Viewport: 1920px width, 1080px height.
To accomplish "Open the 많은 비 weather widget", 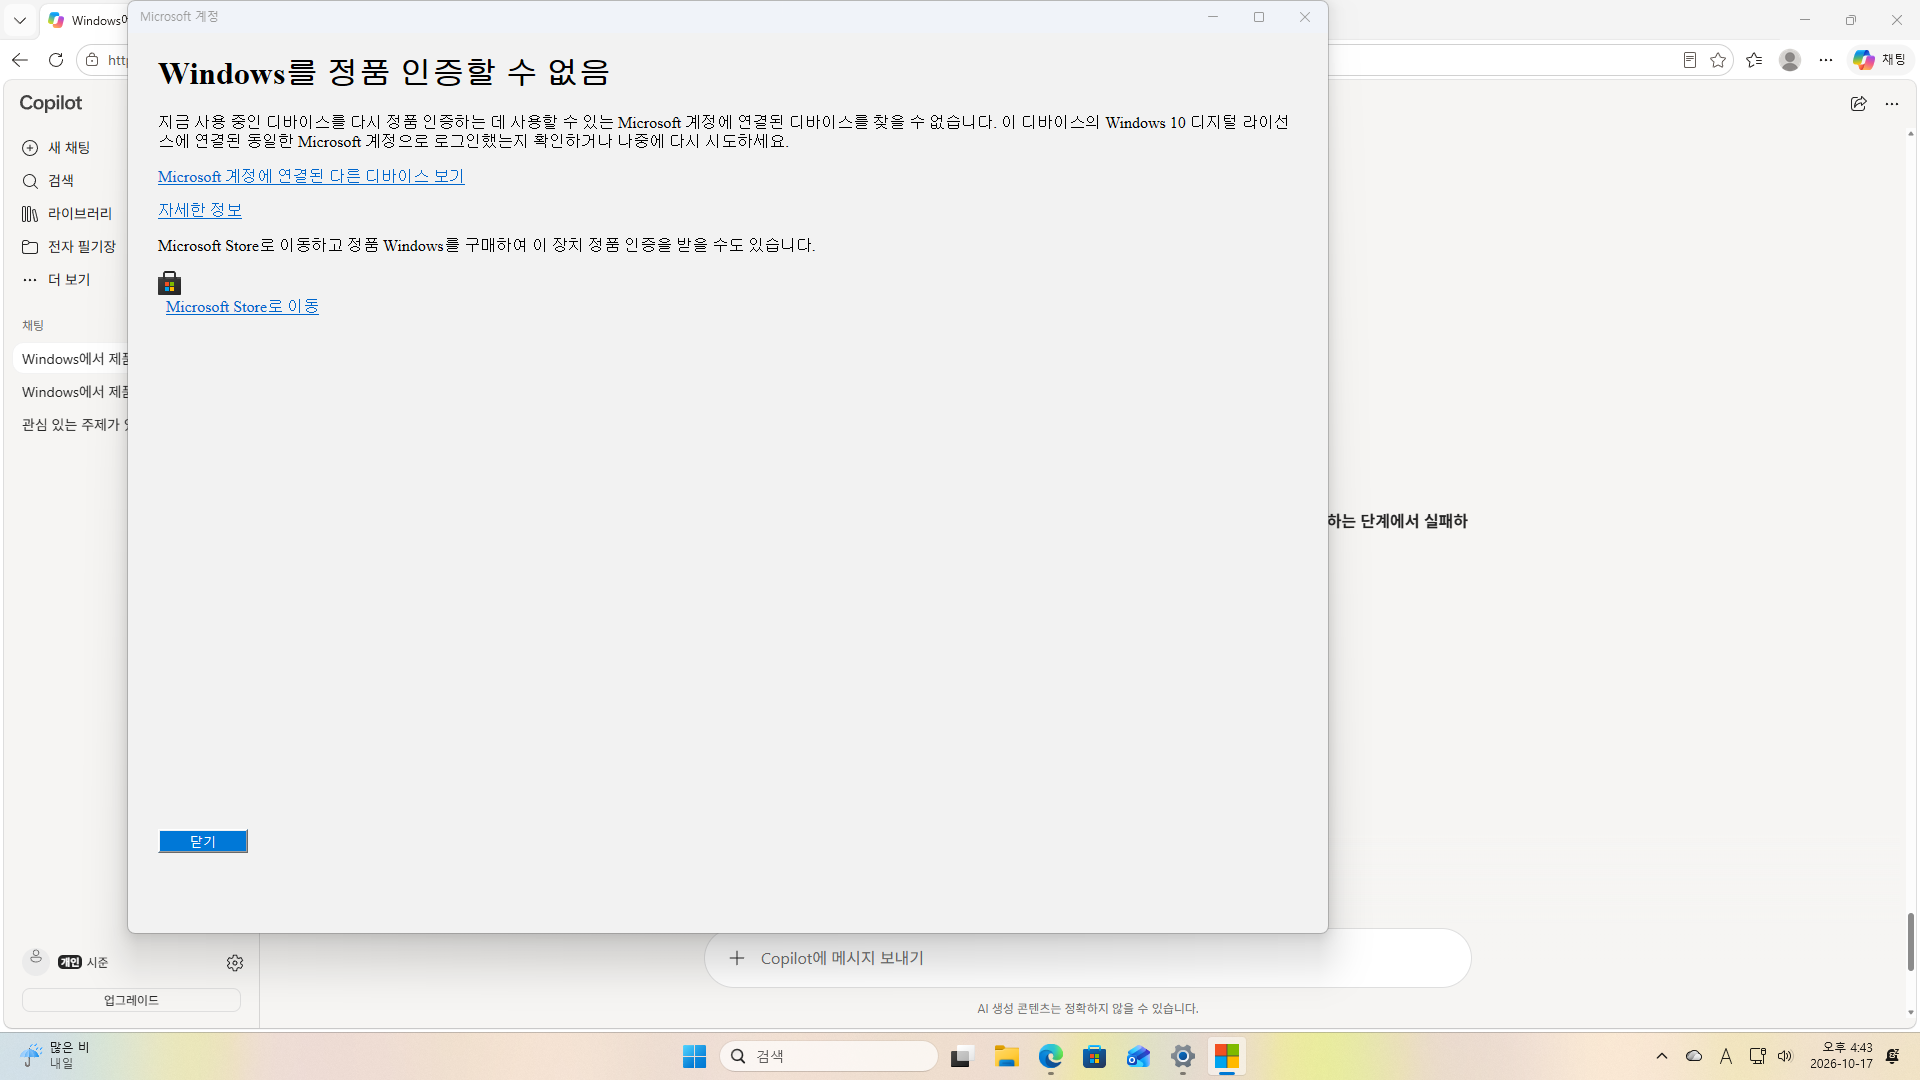I will click(x=56, y=1056).
